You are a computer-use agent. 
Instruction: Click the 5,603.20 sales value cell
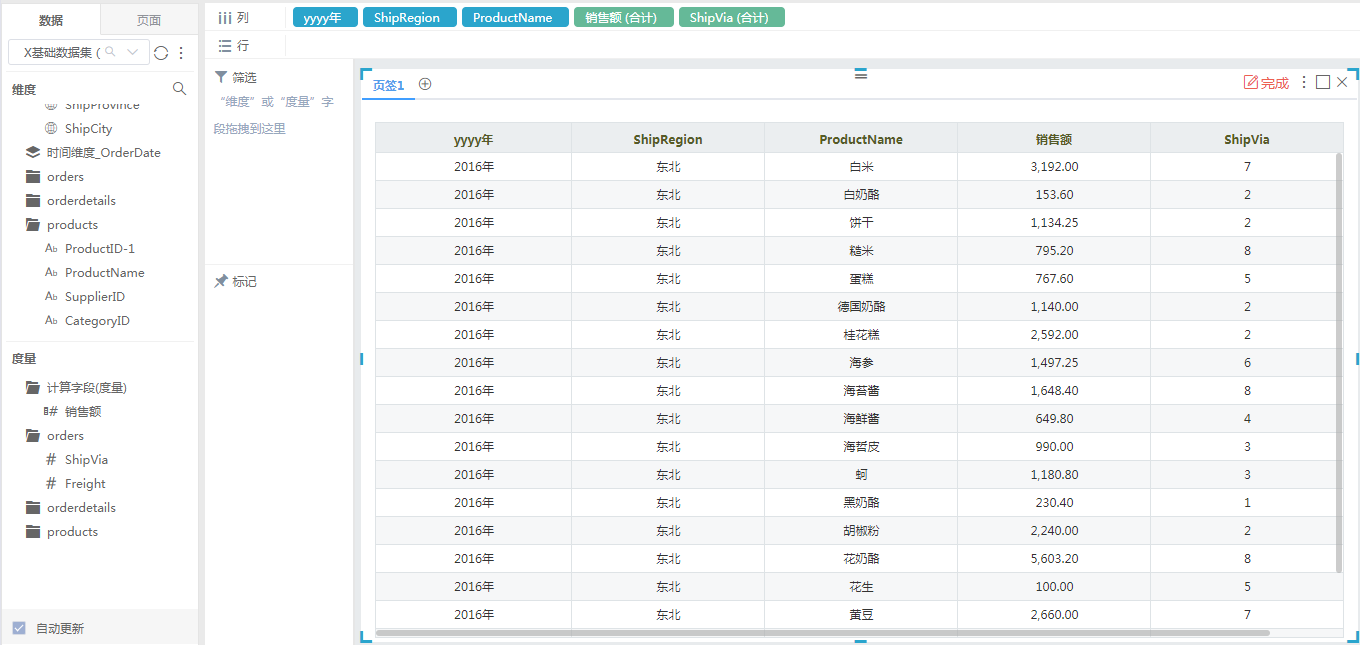pyautogui.click(x=1054, y=559)
